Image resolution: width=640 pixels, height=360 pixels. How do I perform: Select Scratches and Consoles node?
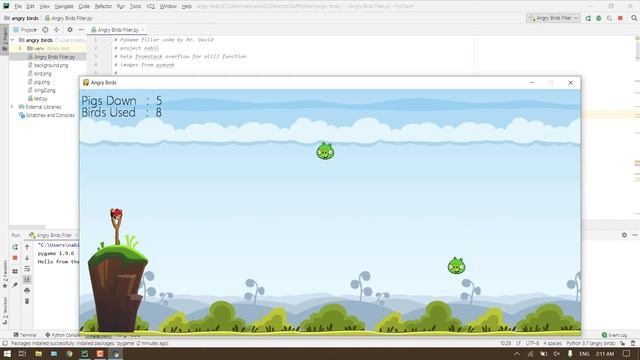tap(47, 116)
